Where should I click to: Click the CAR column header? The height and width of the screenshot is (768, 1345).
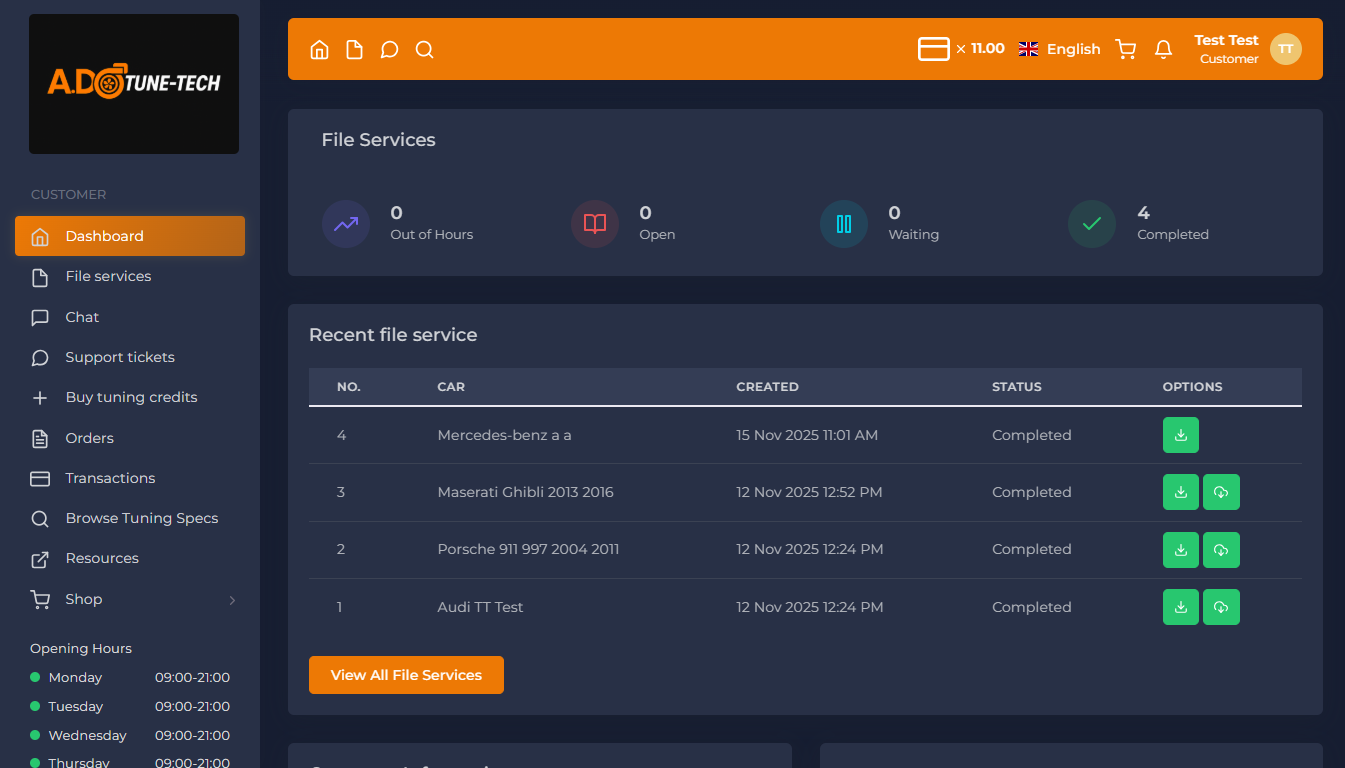click(451, 387)
